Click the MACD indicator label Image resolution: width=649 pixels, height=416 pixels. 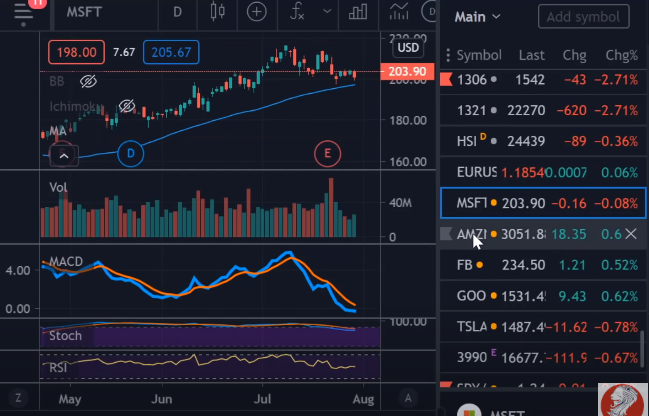pos(66,262)
